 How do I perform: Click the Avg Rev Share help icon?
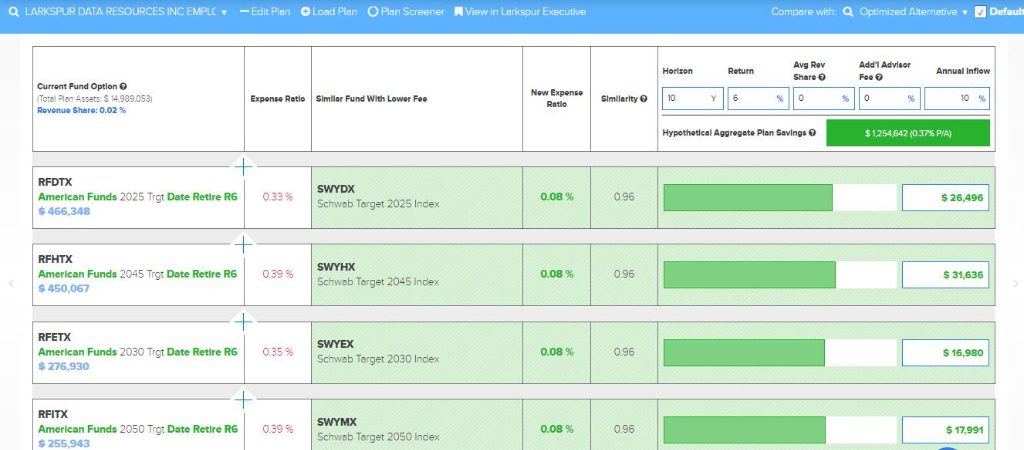tap(822, 77)
